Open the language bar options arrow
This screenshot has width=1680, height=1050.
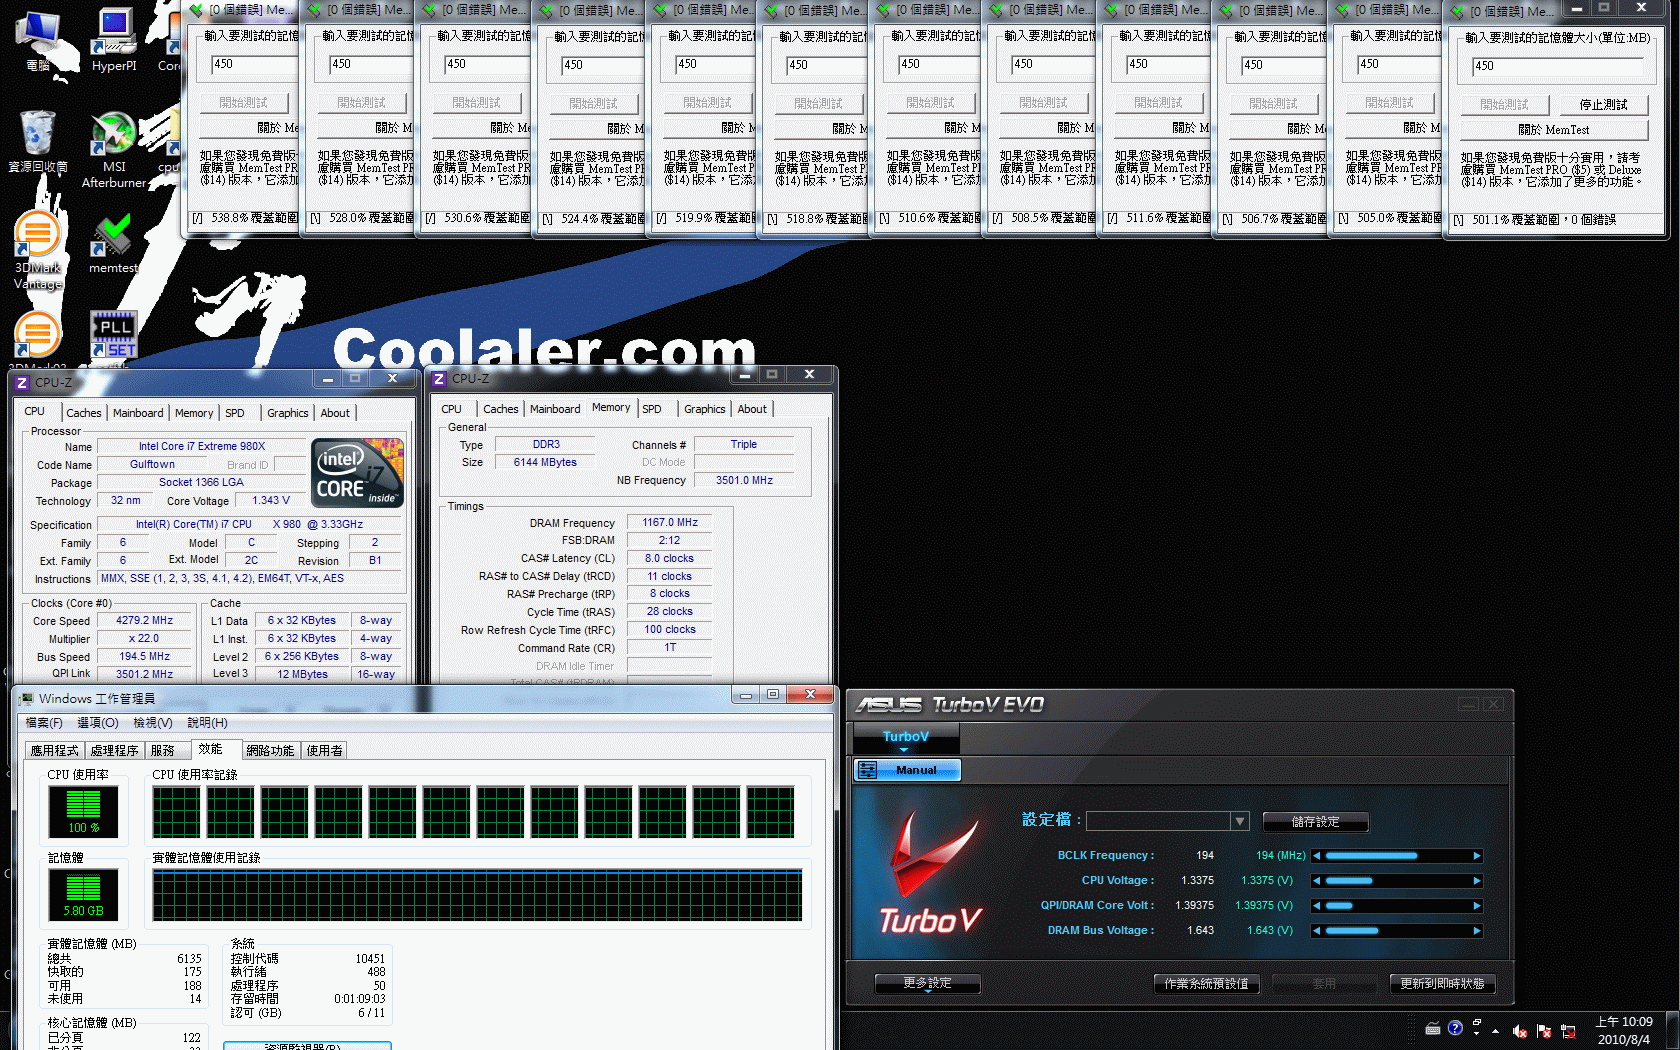tap(1476, 1034)
